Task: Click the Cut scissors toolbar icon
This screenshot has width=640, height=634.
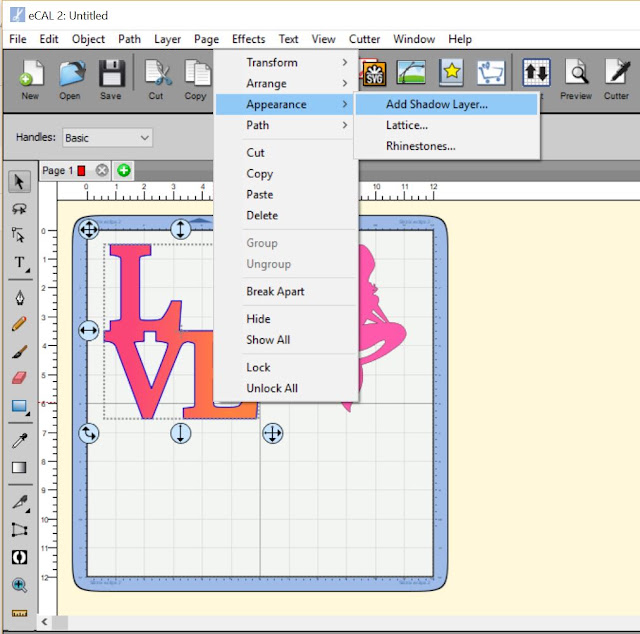Action: tap(158, 73)
